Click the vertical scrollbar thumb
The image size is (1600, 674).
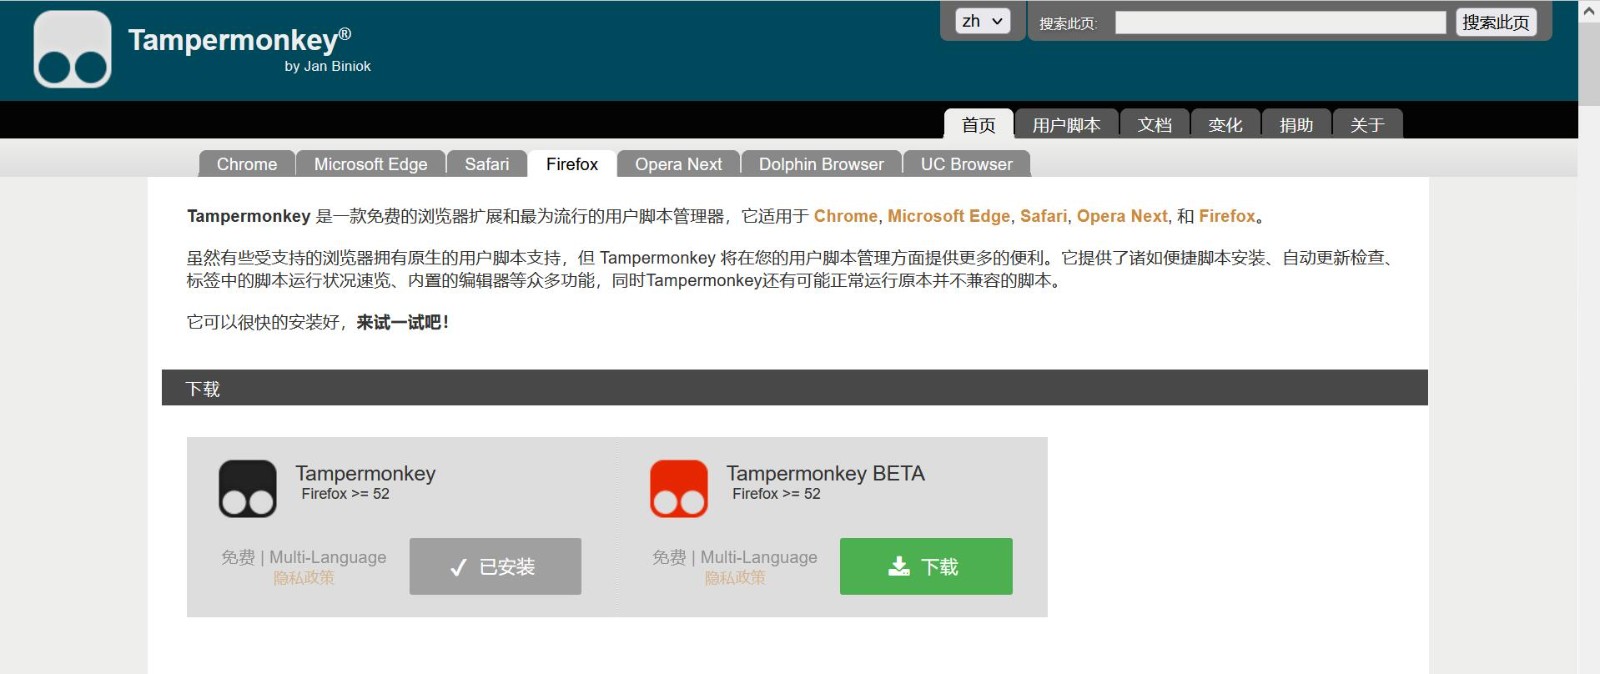click(1589, 64)
